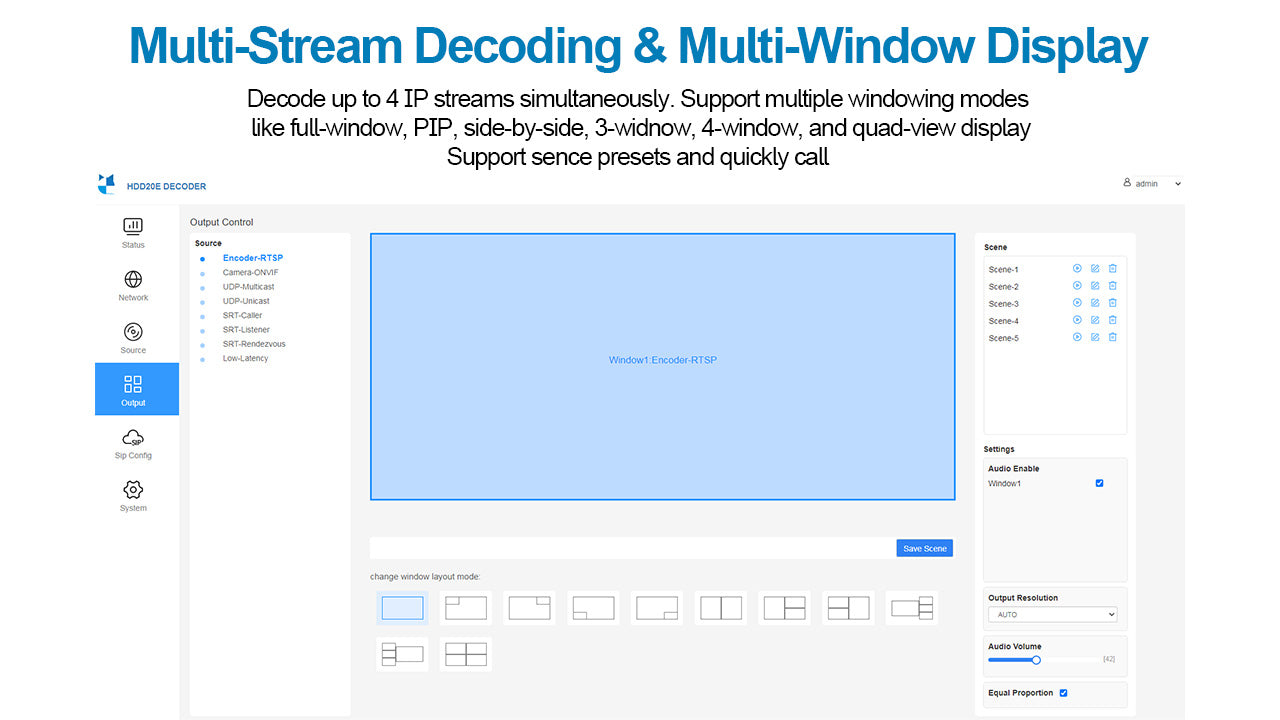Uncheck Window1 audio enable checkbox

click(1099, 484)
